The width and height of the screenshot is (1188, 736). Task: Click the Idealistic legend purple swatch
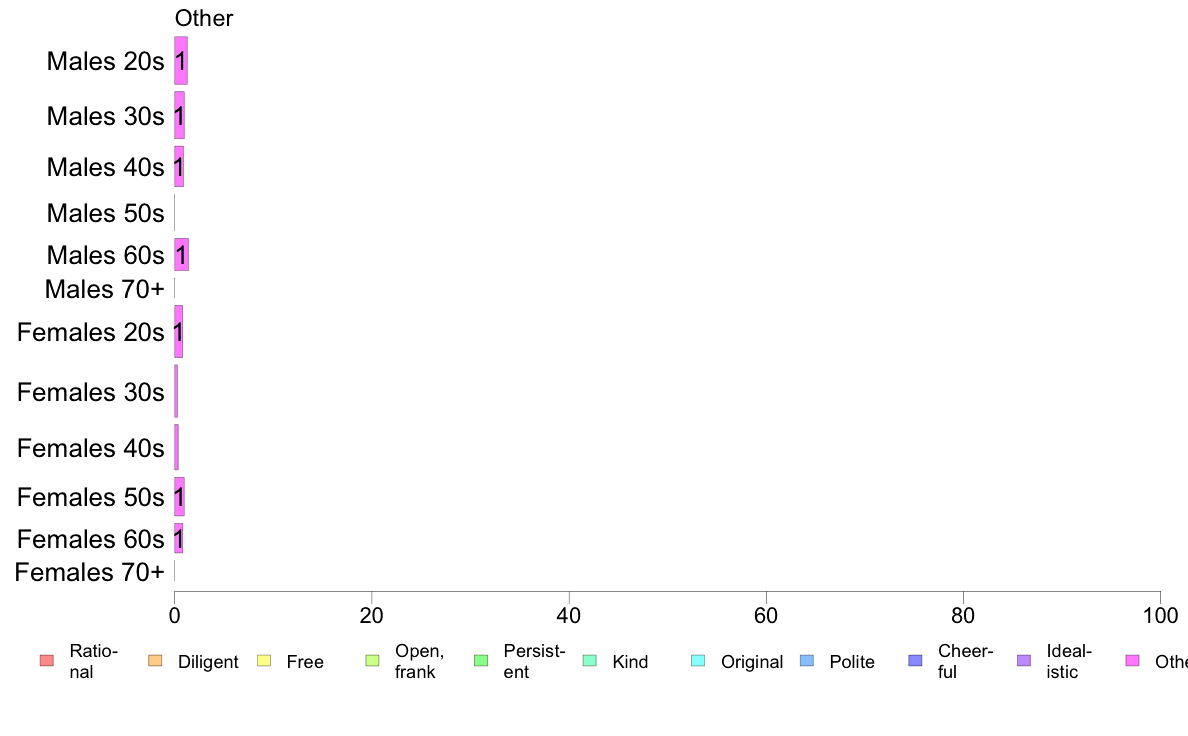pos(1024,661)
